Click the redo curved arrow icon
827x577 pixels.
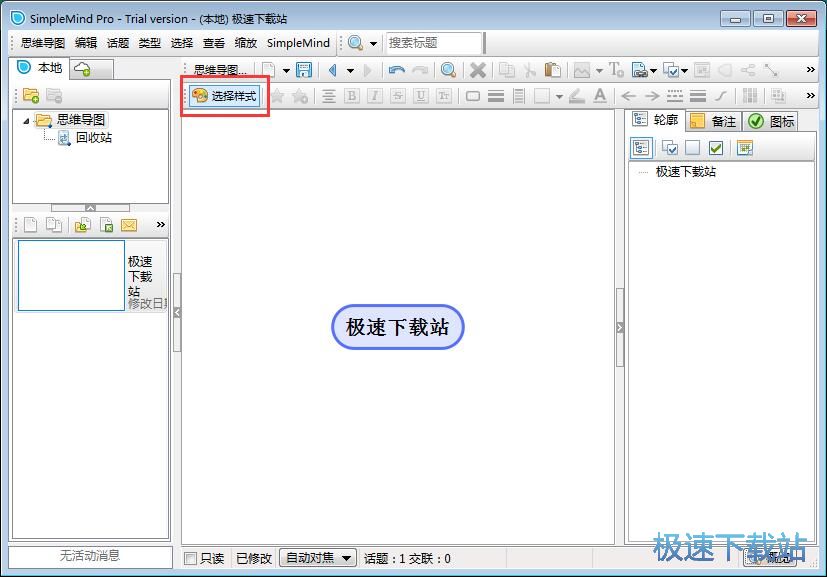point(420,70)
